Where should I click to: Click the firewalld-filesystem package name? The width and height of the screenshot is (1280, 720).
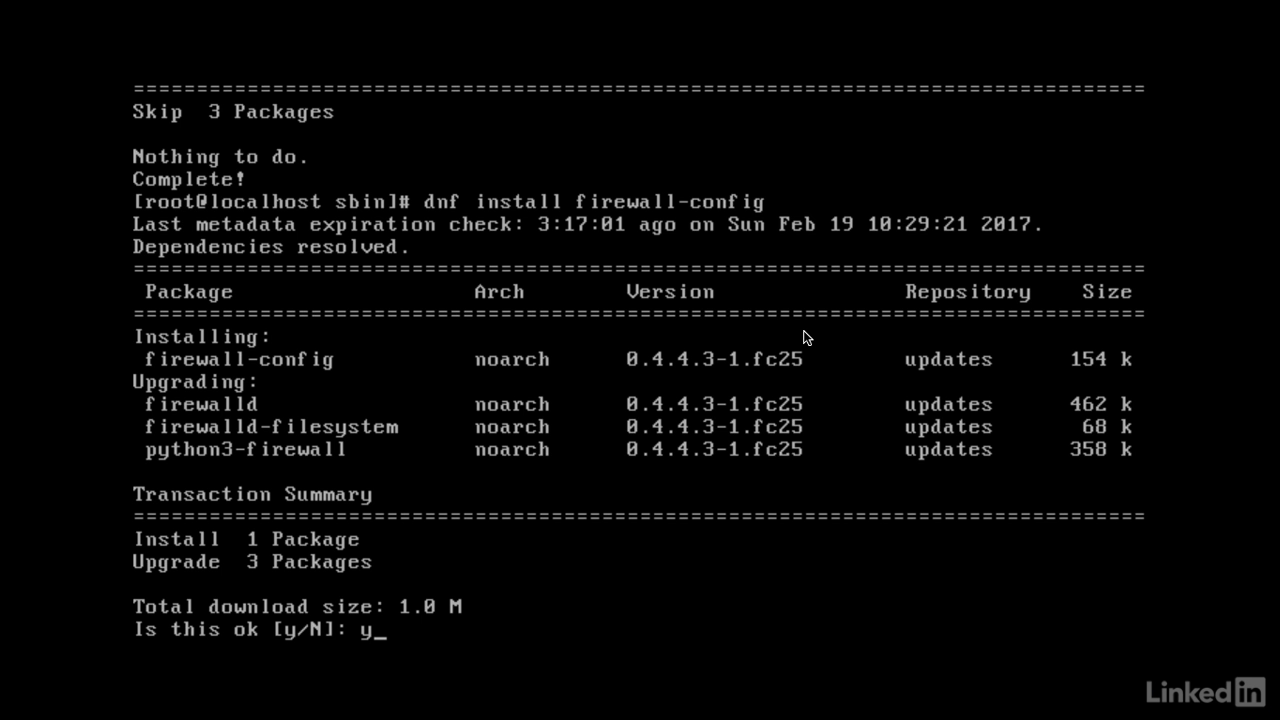click(271, 427)
